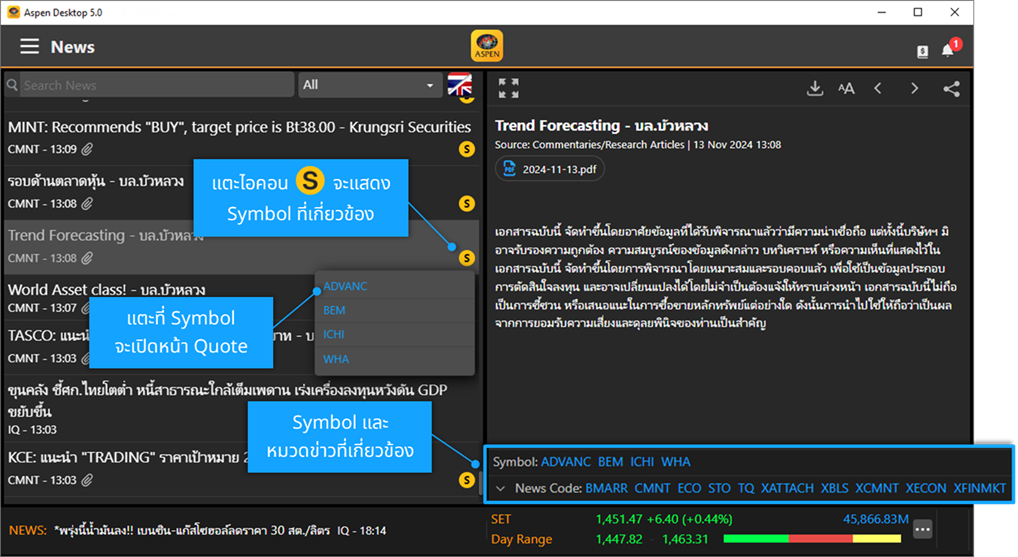Click S icon on KCE news row
This screenshot has width=1018, height=557.
(466, 480)
